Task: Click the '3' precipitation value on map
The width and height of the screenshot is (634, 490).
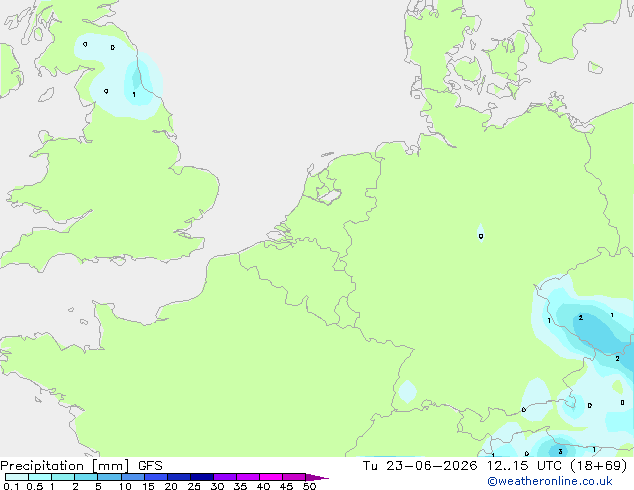Action: click(560, 452)
